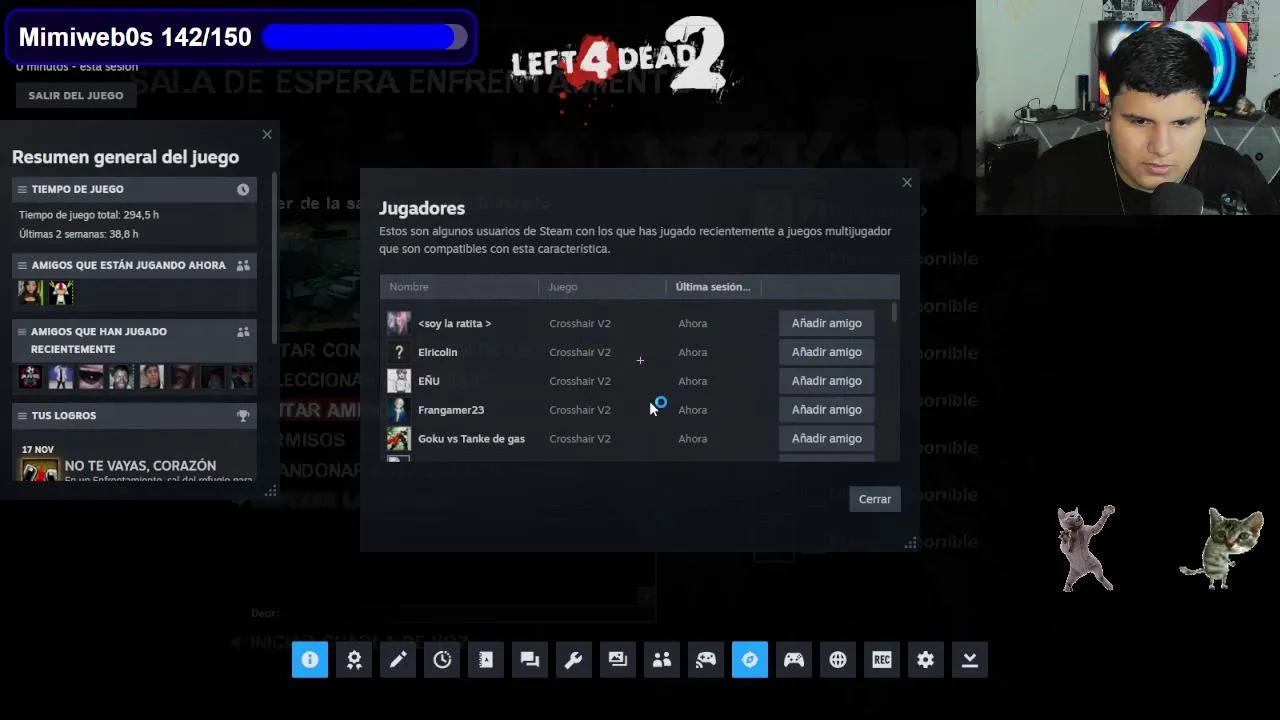The width and height of the screenshot is (1280, 720).
Task: Open the guides book icon in the overlay toolbar
Action: click(486, 660)
